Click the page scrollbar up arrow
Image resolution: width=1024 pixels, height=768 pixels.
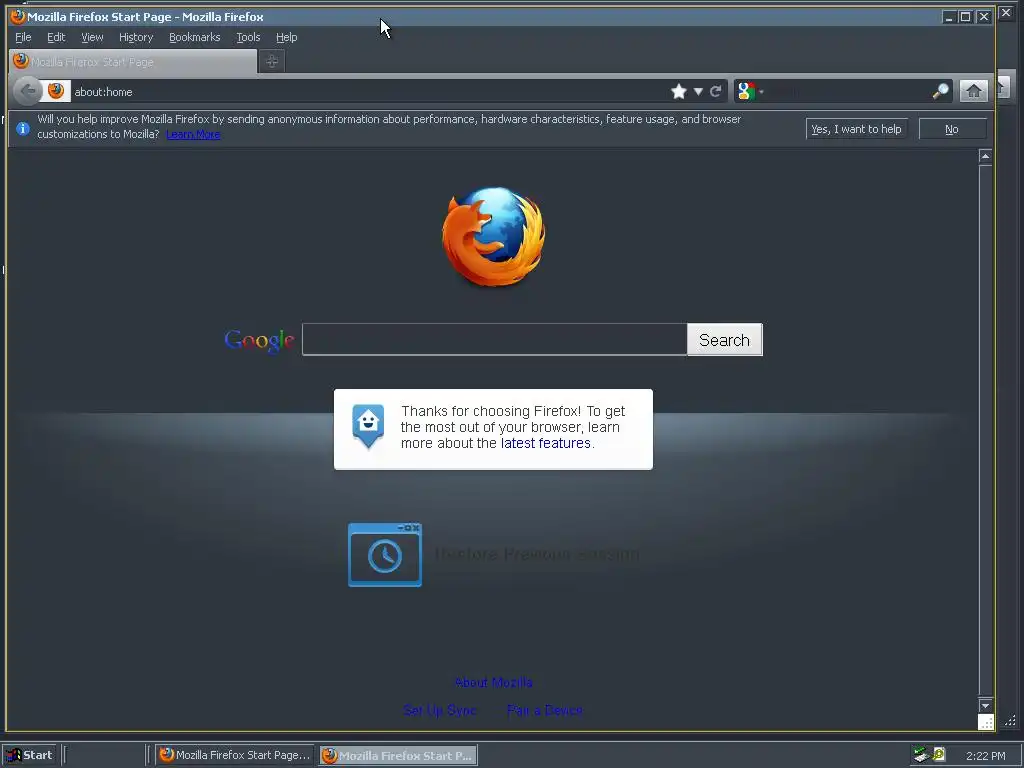(x=985, y=156)
